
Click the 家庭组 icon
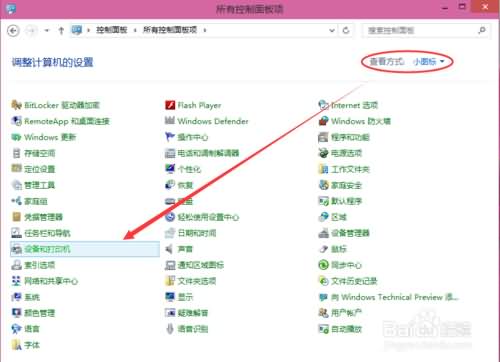[16, 201]
